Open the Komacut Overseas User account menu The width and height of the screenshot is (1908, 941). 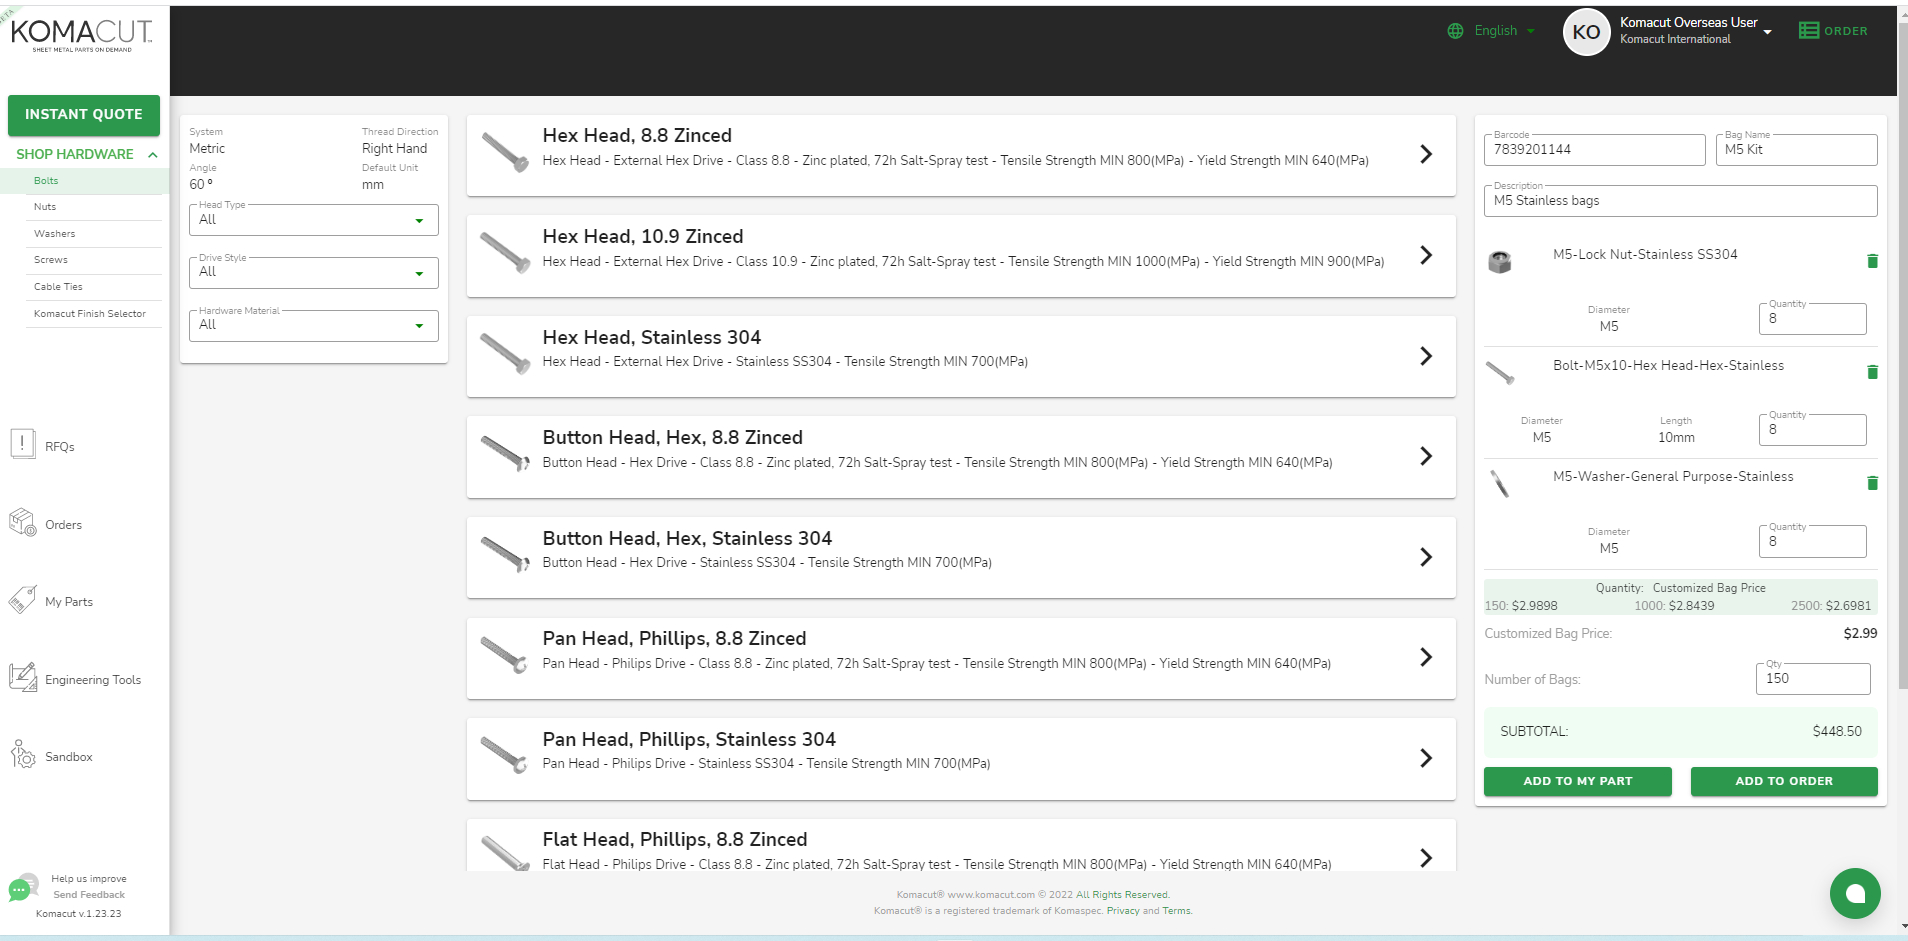point(1767,32)
